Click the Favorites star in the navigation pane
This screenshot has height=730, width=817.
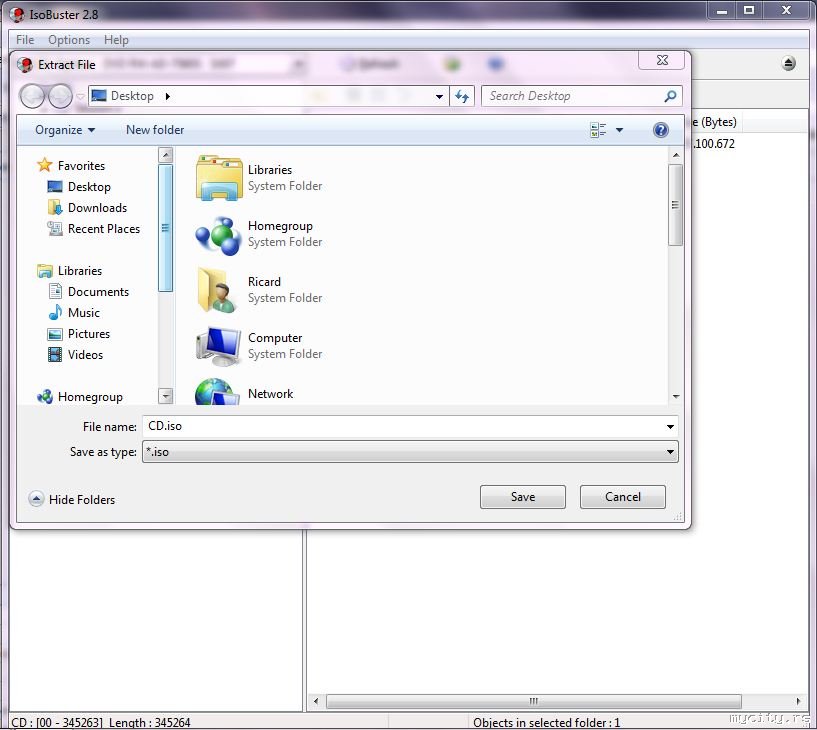(45, 165)
